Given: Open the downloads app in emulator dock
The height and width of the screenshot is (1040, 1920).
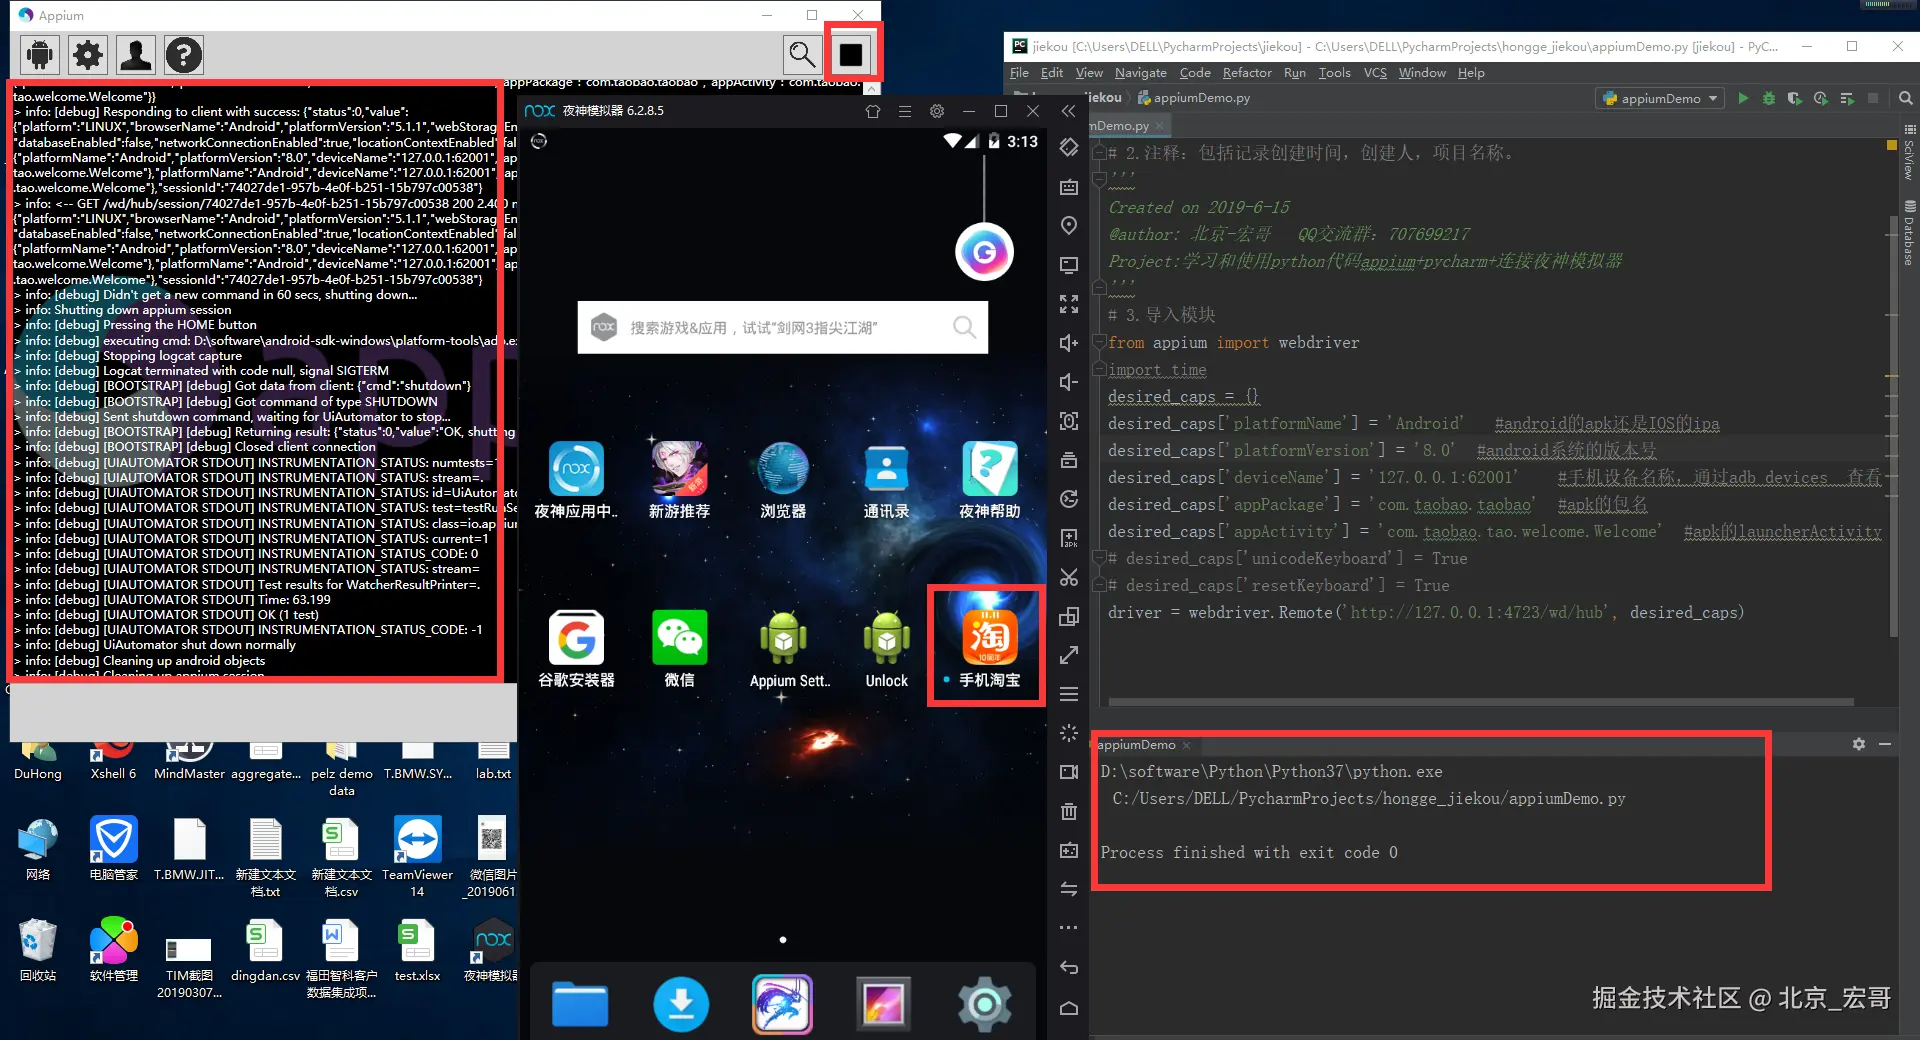Looking at the screenshot, I should 681,1004.
